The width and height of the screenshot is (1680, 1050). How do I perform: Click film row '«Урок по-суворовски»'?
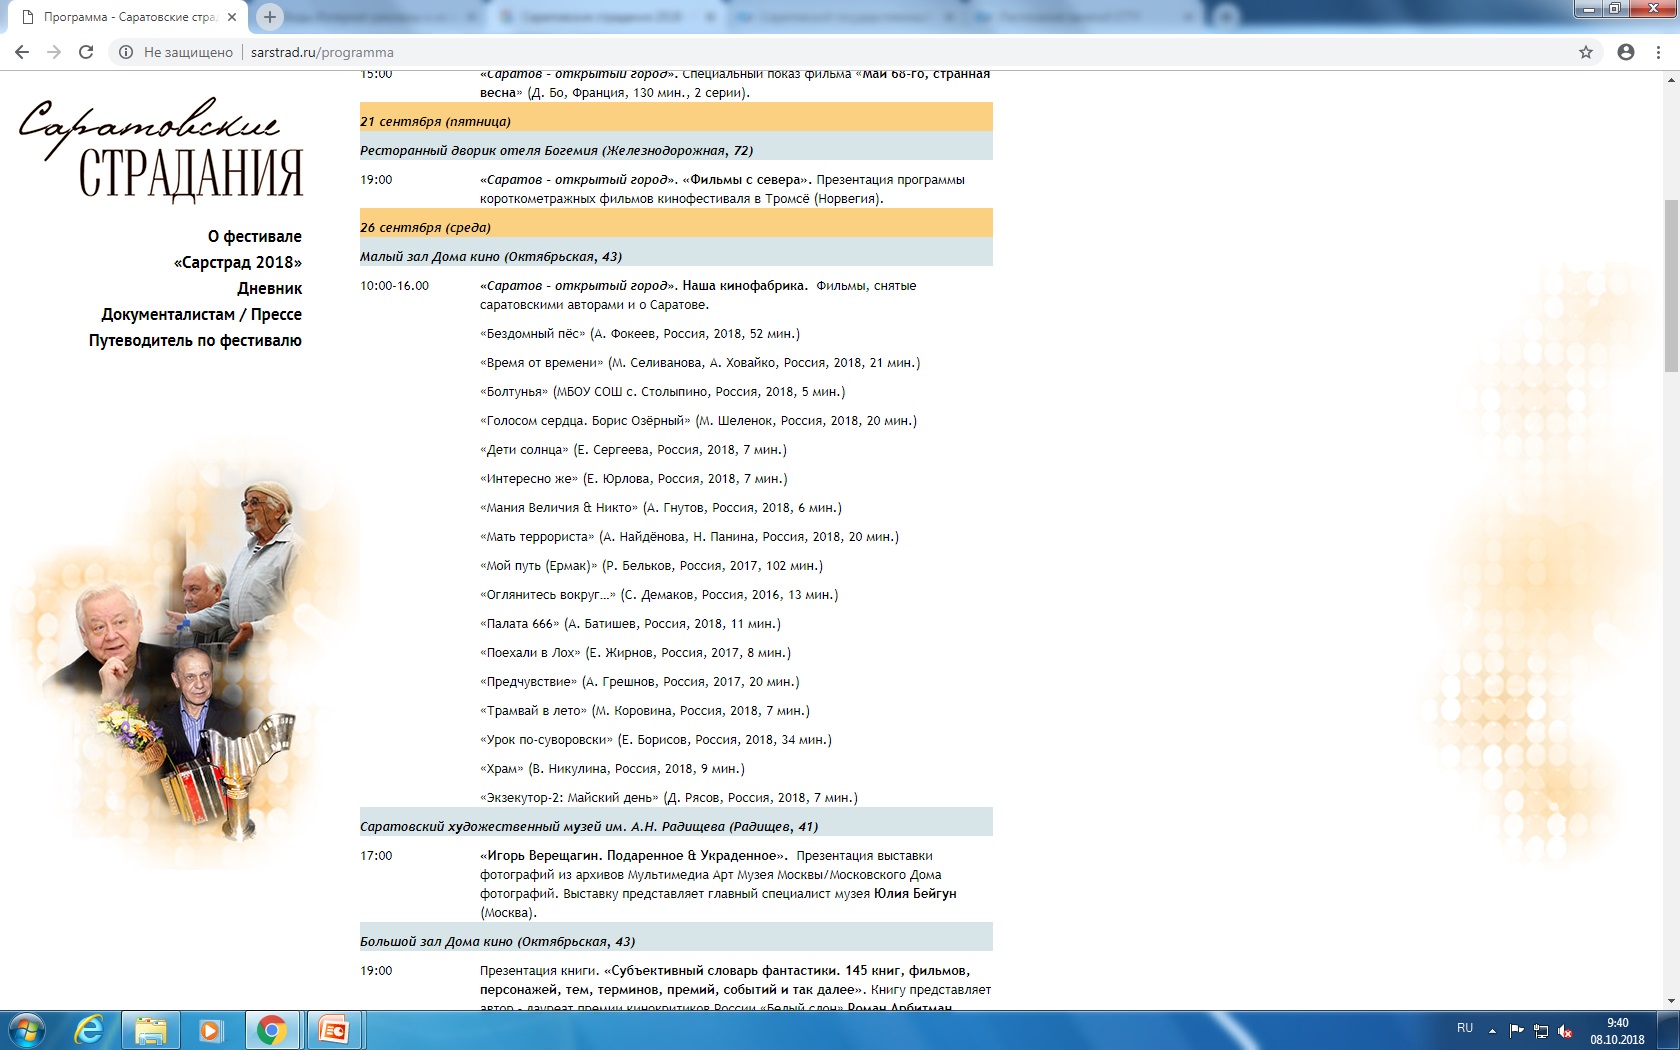tap(656, 740)
